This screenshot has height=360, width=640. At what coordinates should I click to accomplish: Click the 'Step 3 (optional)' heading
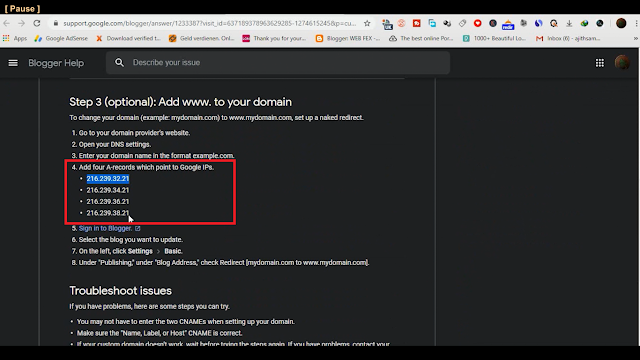180,102
